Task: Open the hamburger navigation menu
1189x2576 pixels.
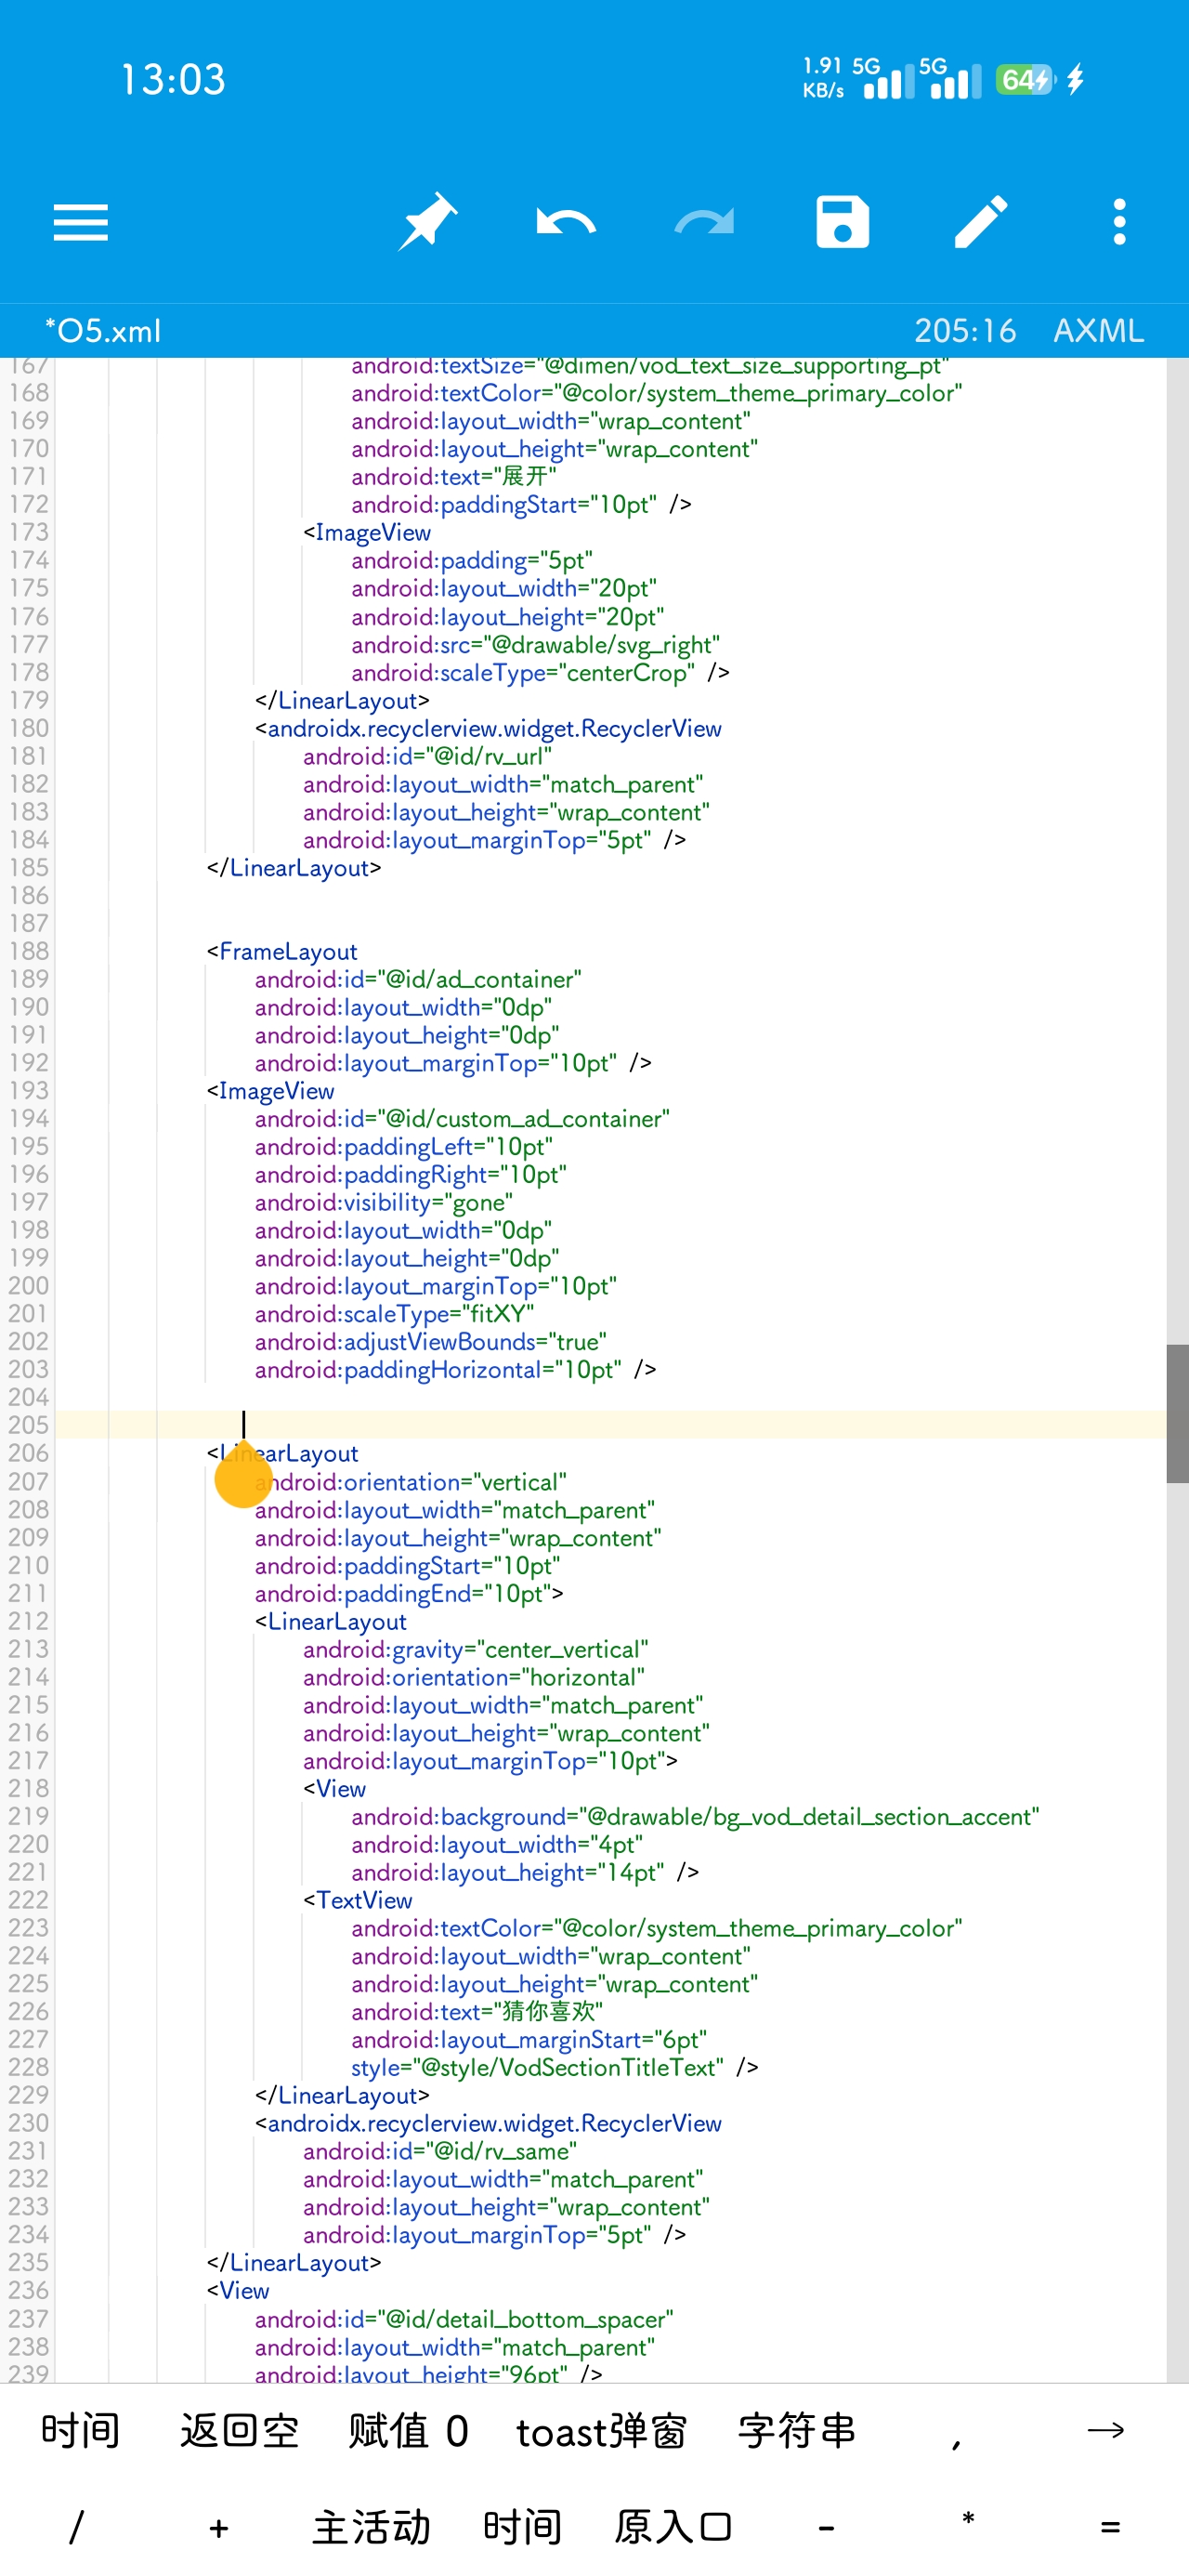Action: 81,222
